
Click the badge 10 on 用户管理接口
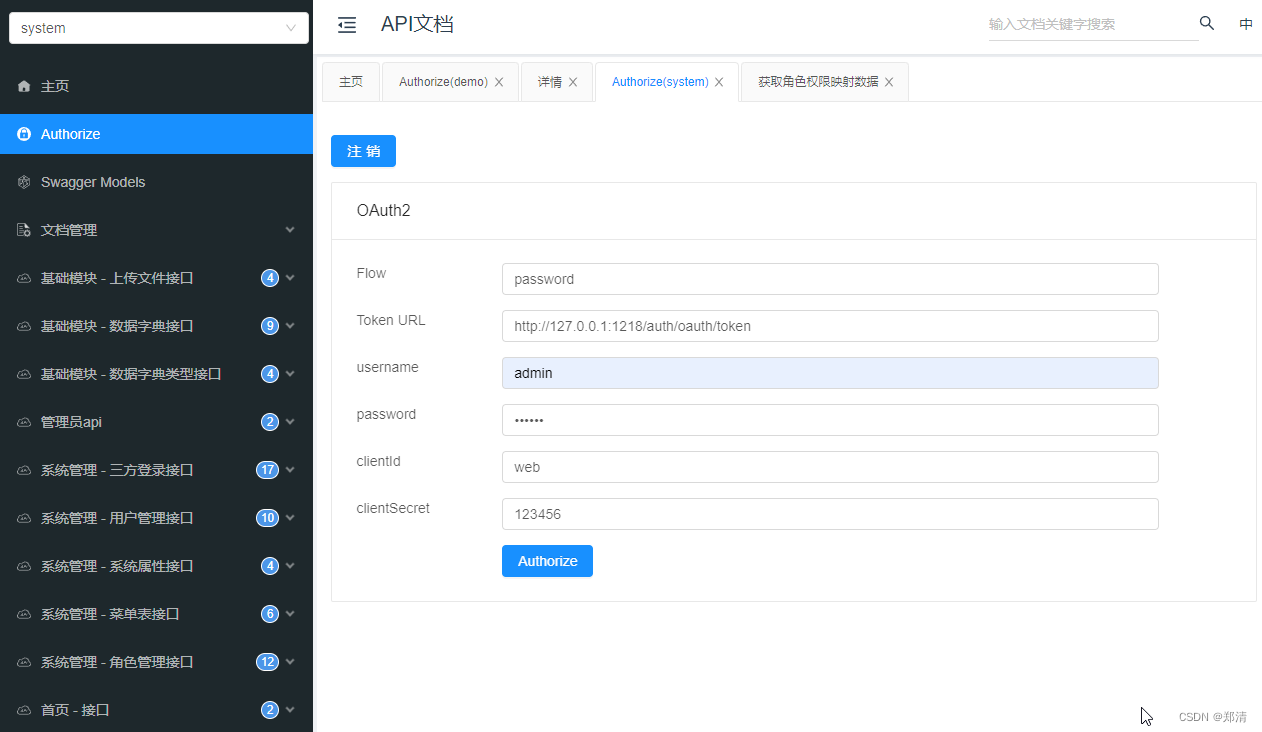[x=267, y=518]
